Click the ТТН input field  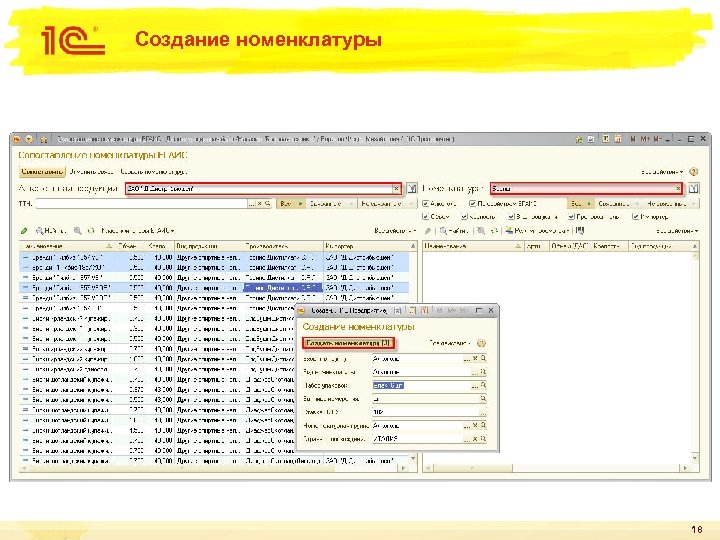(x=141, y=203)
